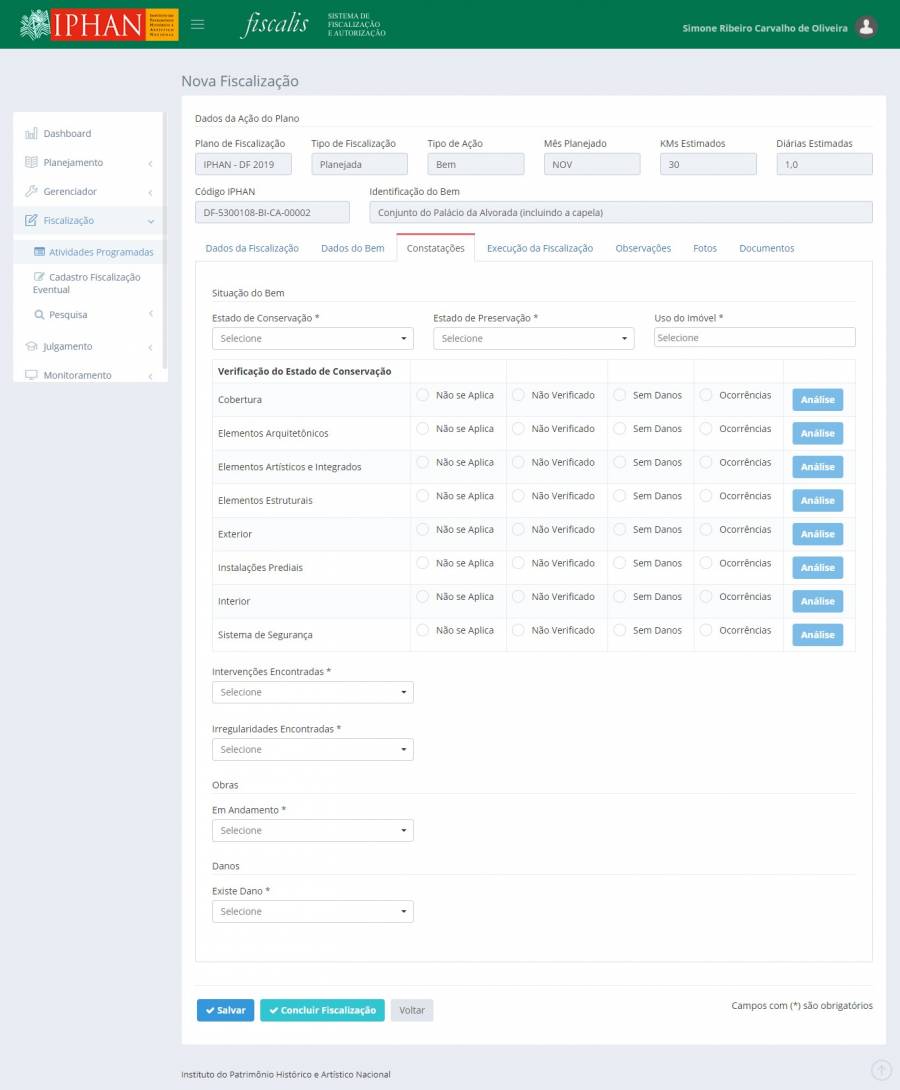This screenshot has width=900, height=1090.
Task: Go to the Fotos tab
Action: click(x=704, y=248)
